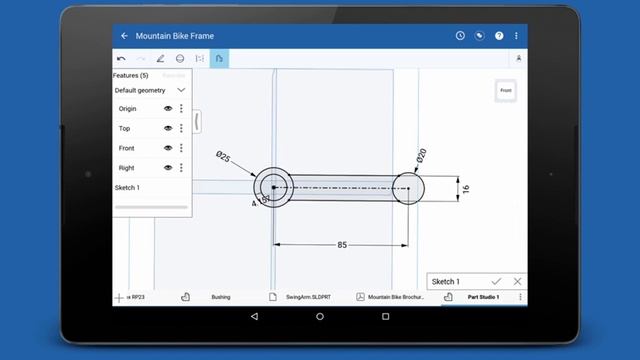The height and width of the screenshot is (360, 640).
Task: Select the 16 height dimension
Action: tap(466, 189)
